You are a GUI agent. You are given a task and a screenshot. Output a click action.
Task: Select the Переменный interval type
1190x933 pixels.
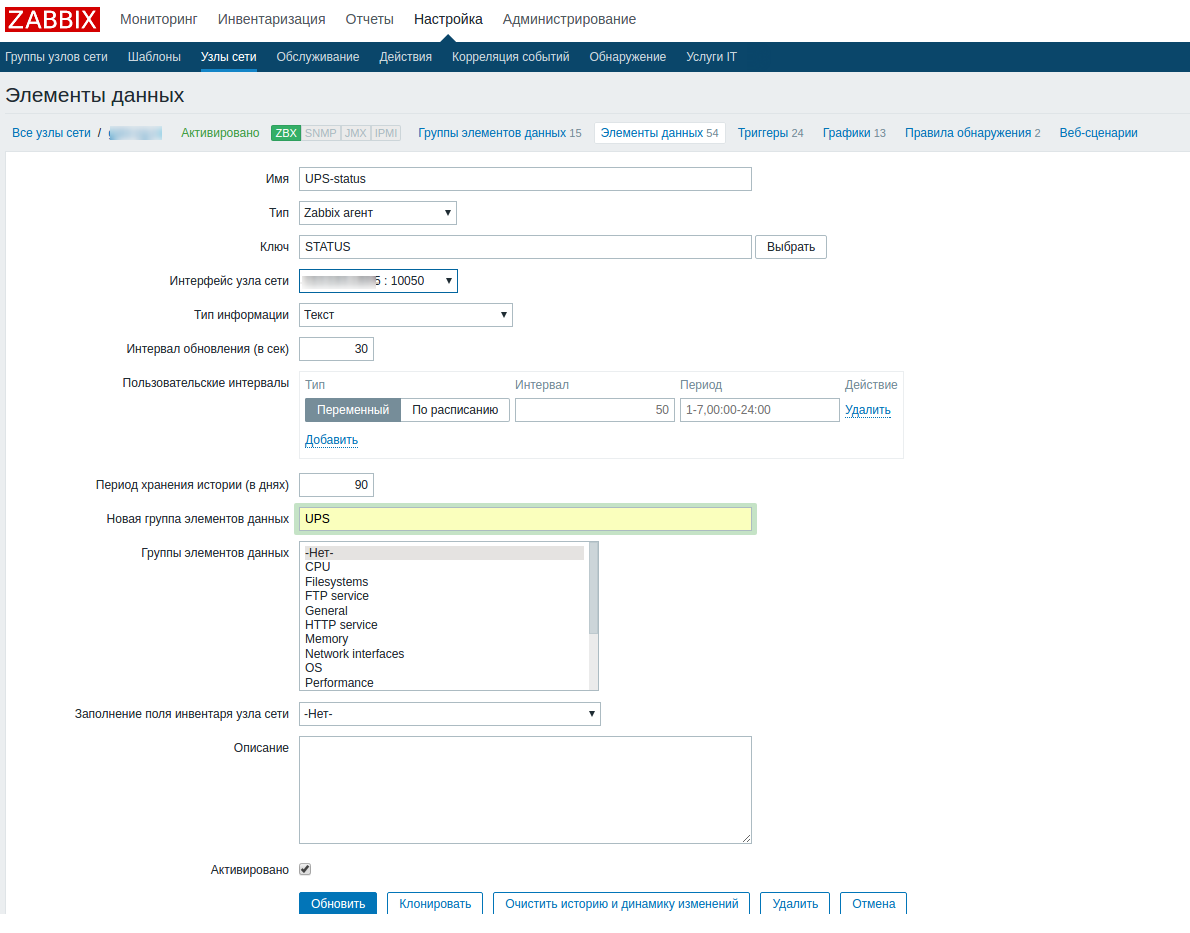click(353, 410)
